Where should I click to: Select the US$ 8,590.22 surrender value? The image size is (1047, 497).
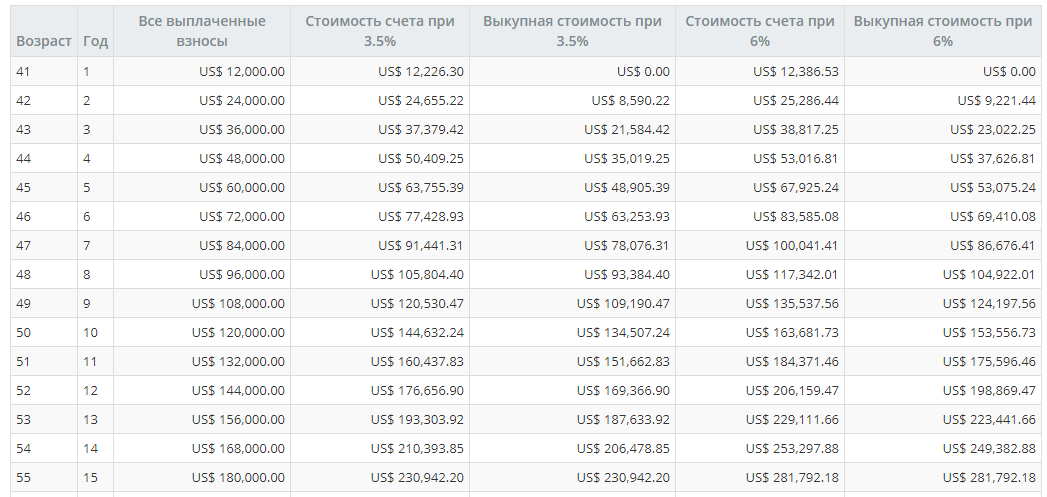pyautogui.click(x=572, y=100)
